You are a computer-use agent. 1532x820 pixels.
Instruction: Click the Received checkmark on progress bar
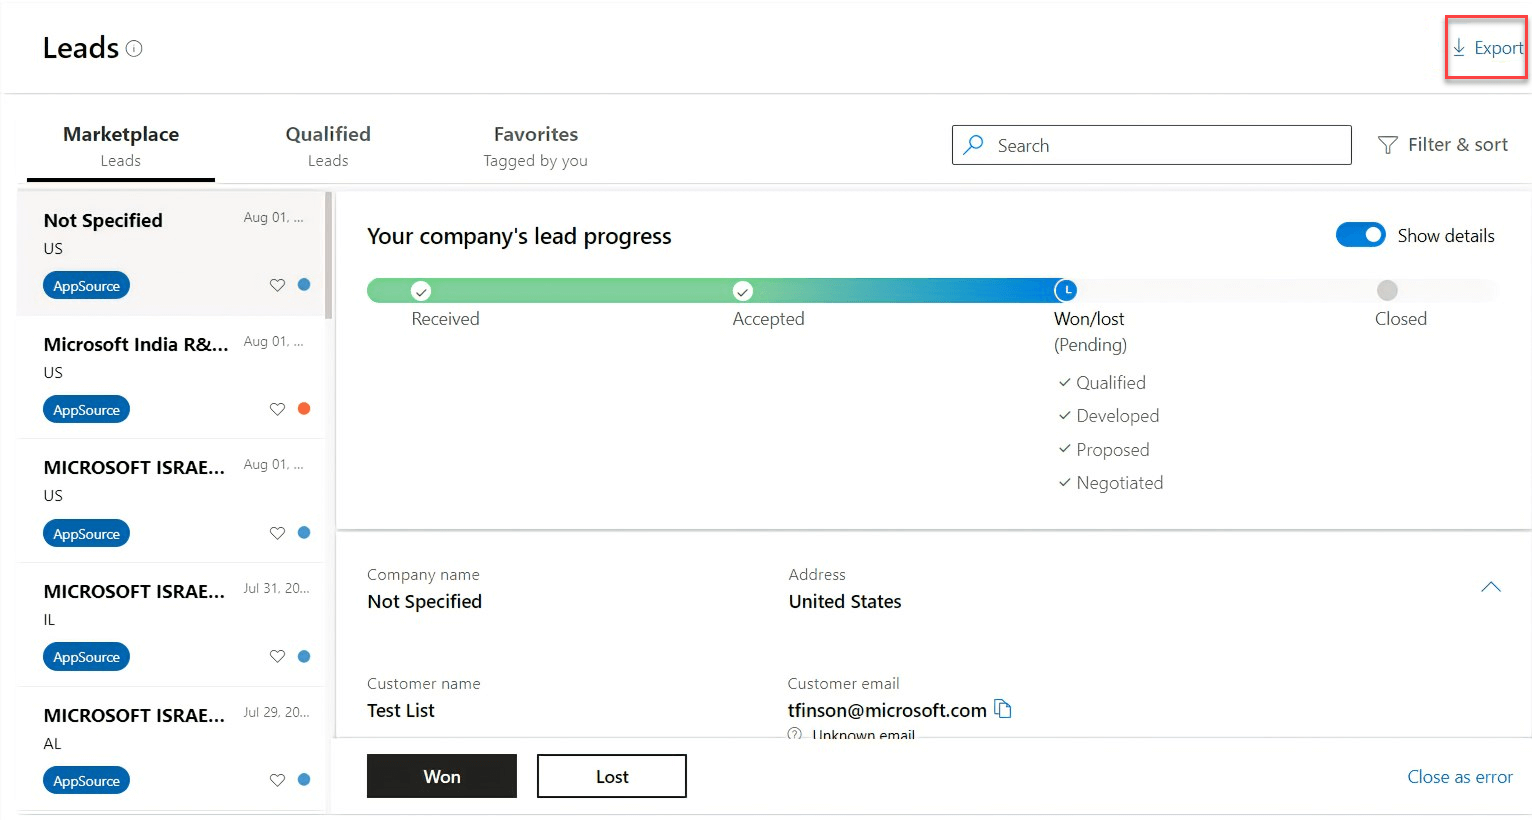(x=421, y=291)
